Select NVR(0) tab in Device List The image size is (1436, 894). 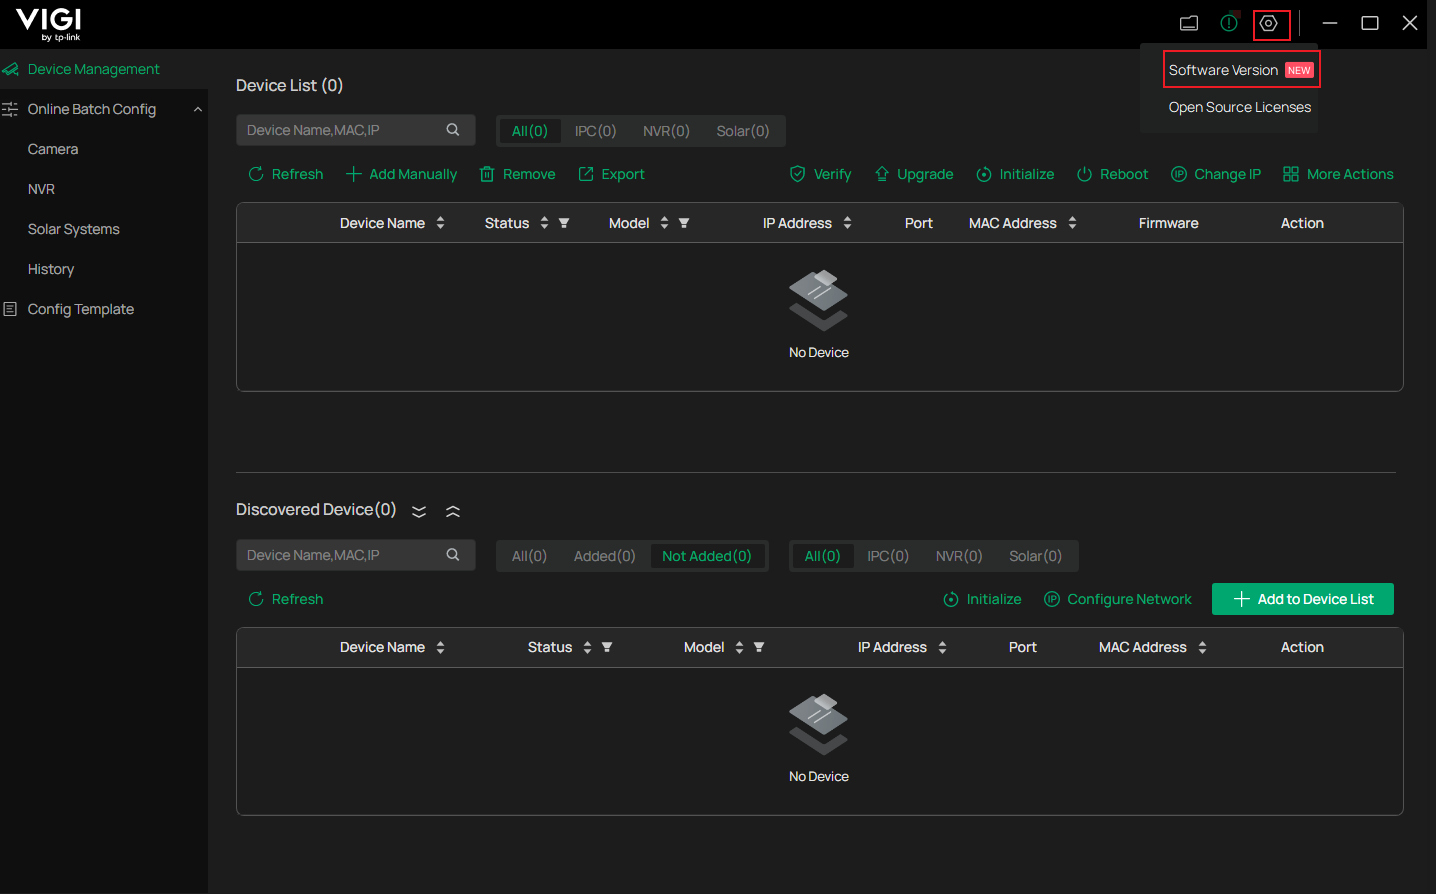click(666, 131)
